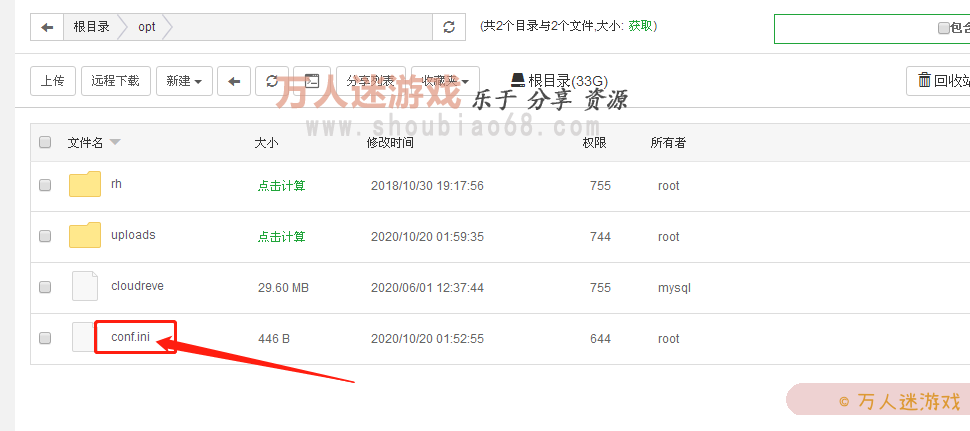
Task: Click the toolbar back arrow button
Action: point(234,81)
